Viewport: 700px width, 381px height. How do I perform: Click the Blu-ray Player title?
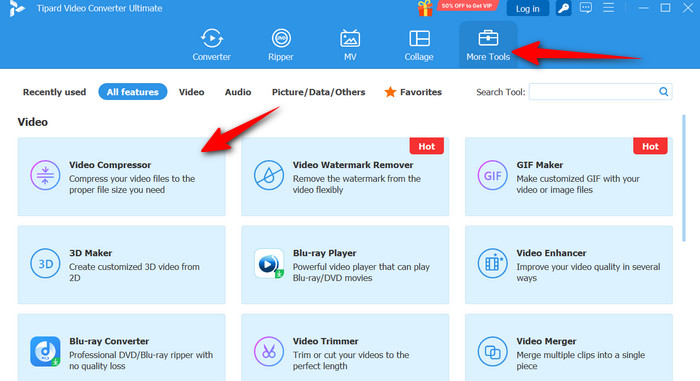[325, 253]
